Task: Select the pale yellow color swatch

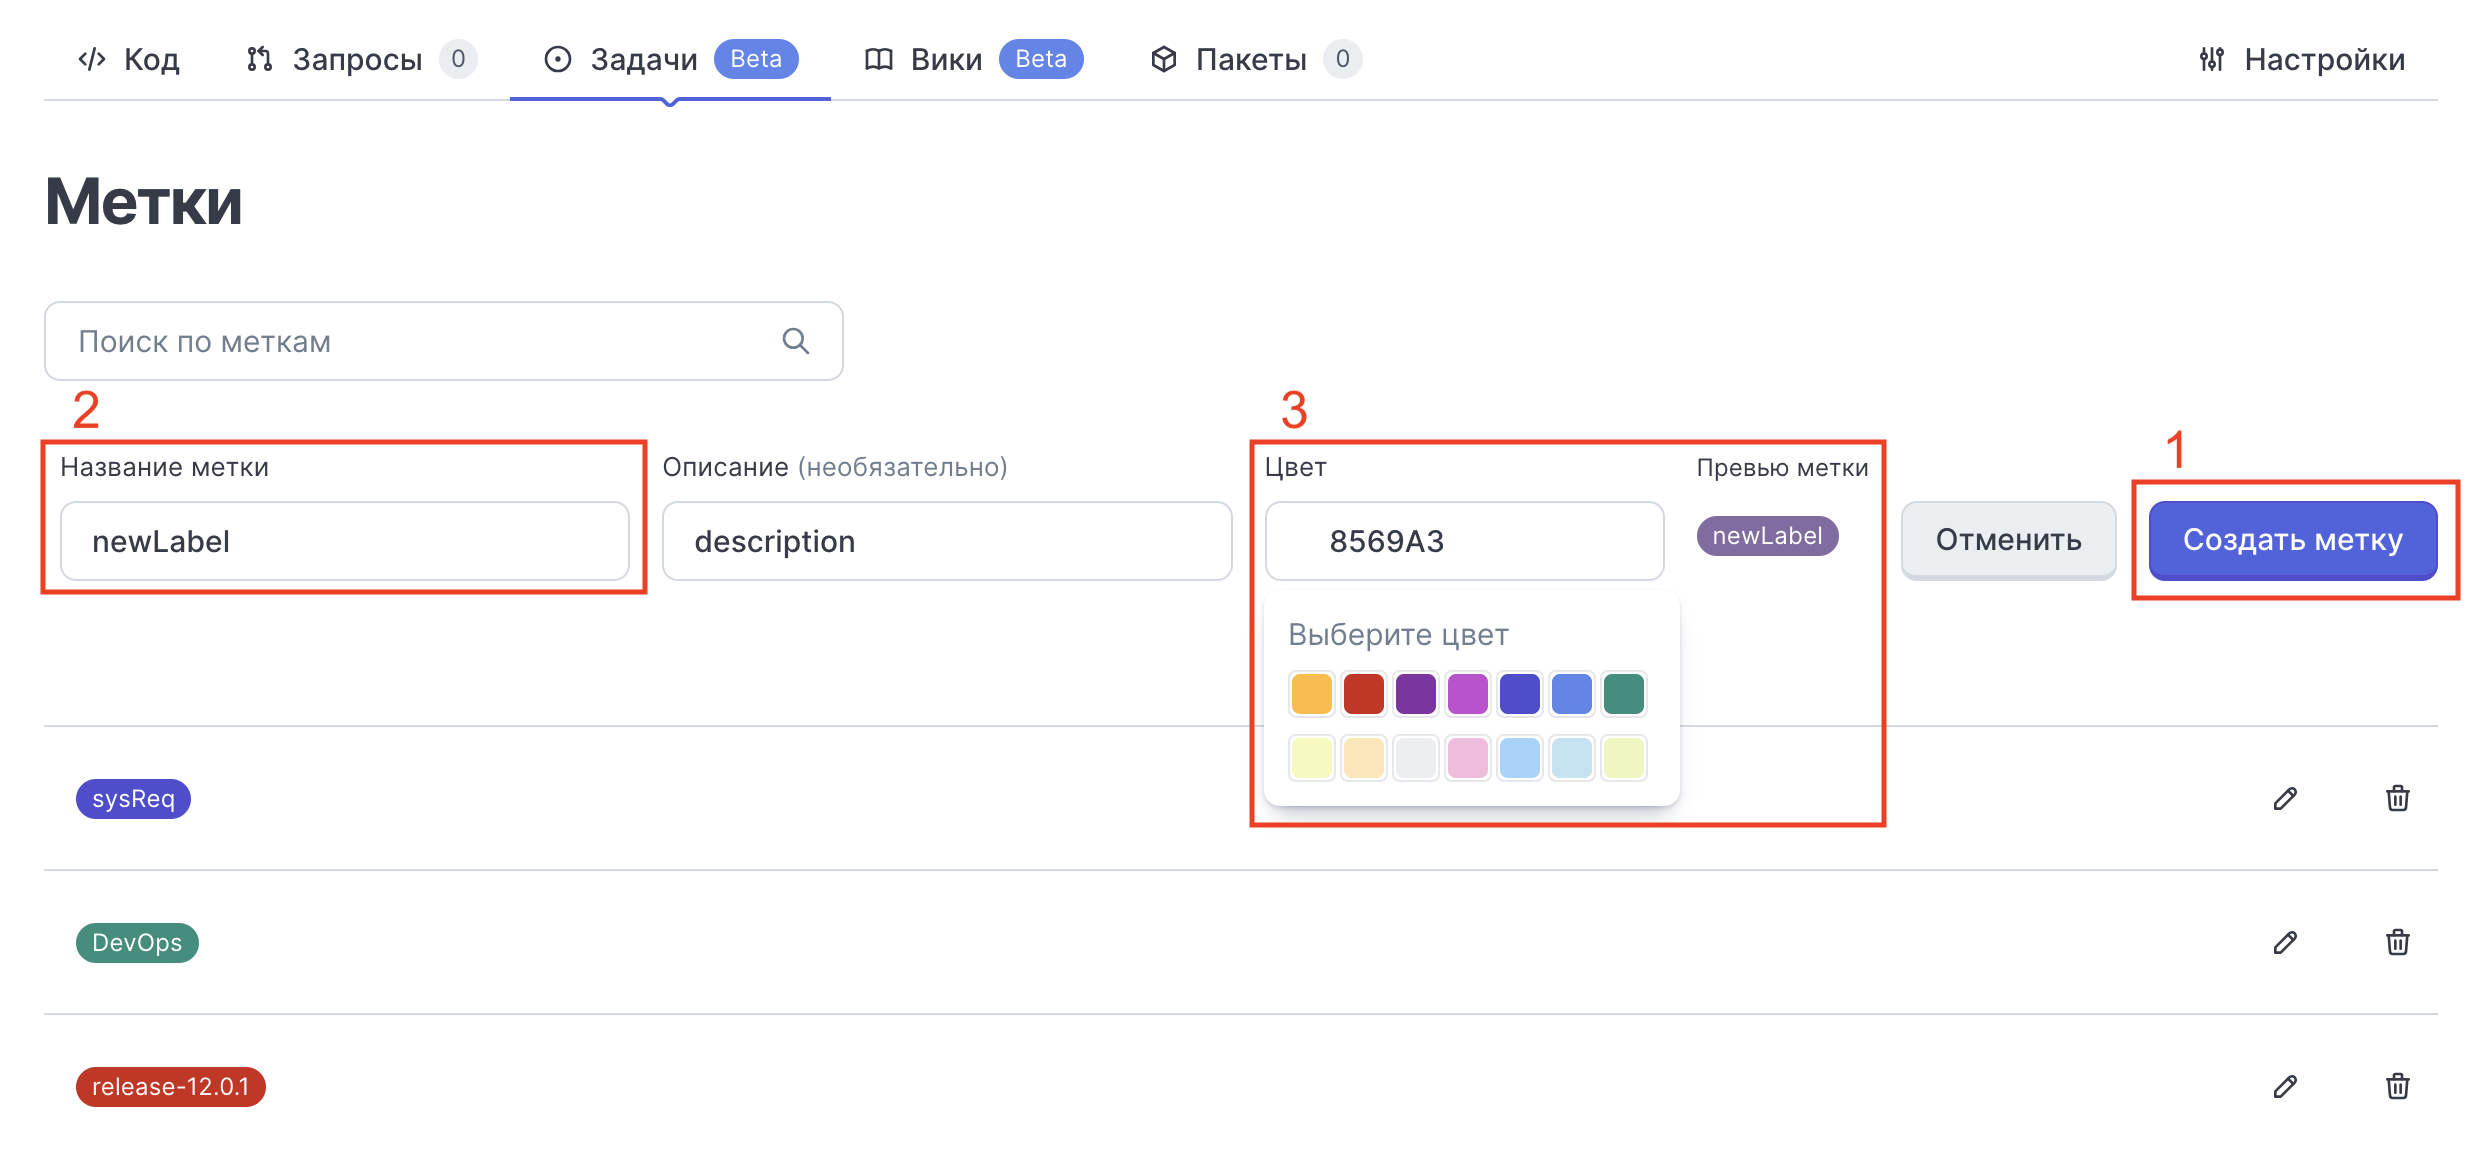Action: click(1312, 758)
